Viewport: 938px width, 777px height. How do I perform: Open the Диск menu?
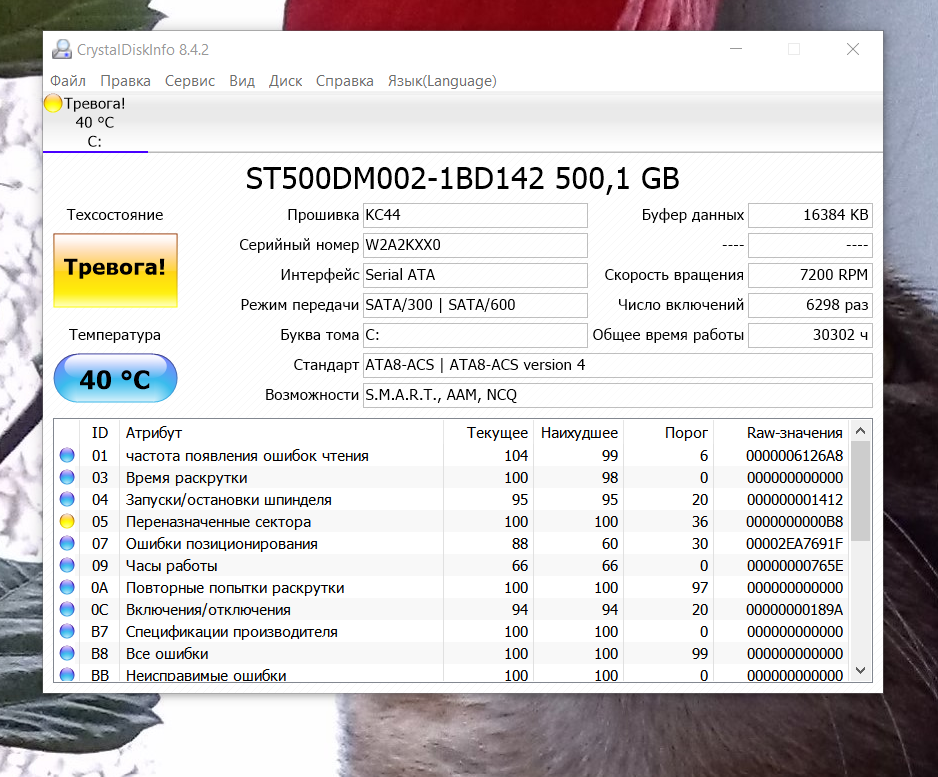(285, 81)
